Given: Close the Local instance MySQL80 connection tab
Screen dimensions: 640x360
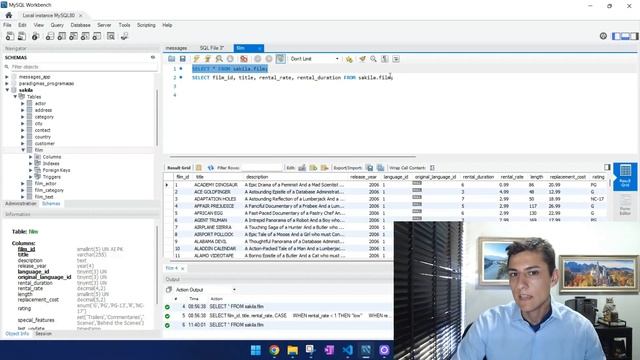Looking at the screenshot, I should [x=80, y=15].
